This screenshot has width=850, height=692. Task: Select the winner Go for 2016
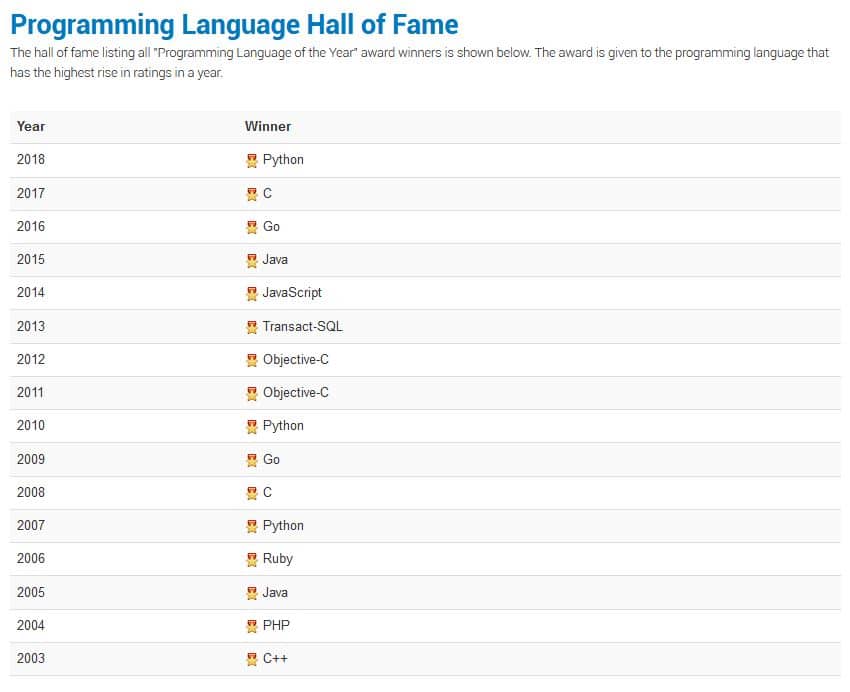(x=271, y=227)
